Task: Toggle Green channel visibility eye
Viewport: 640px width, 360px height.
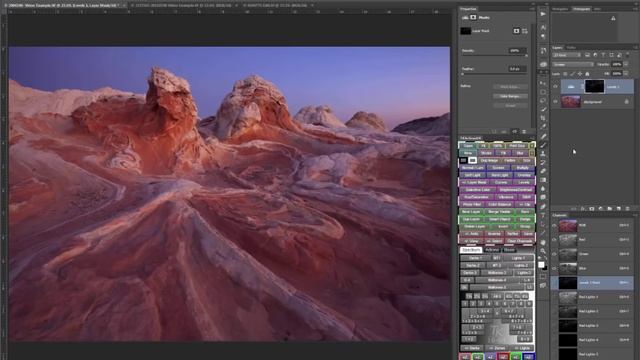Action: pyautogui.click(x=554, y=254)
